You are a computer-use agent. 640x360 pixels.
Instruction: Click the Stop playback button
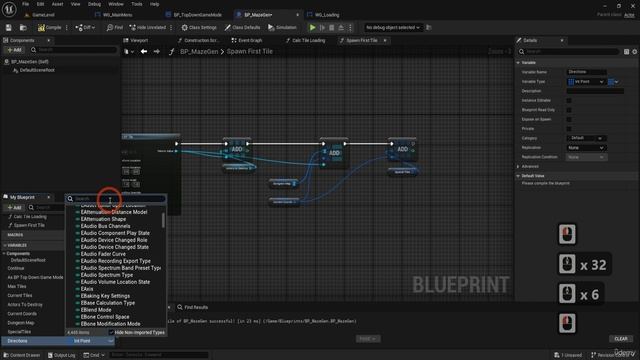[331, 27]
